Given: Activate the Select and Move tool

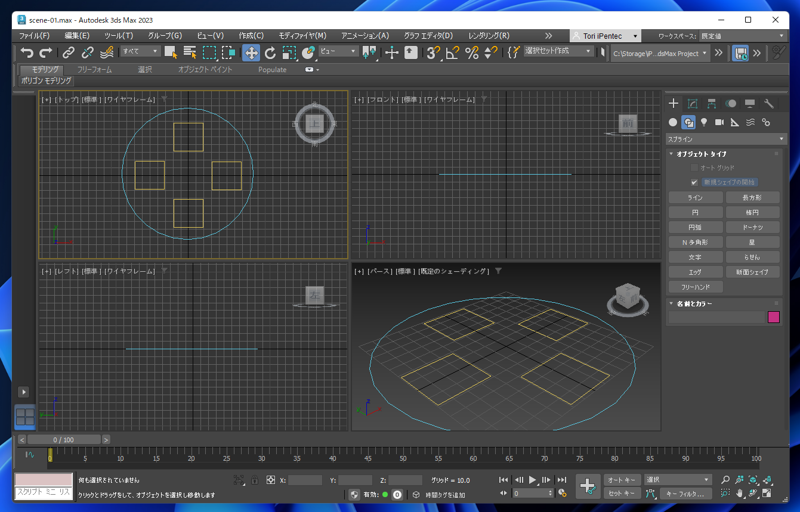Looking at the screenshot, I should tap(251, 53).
